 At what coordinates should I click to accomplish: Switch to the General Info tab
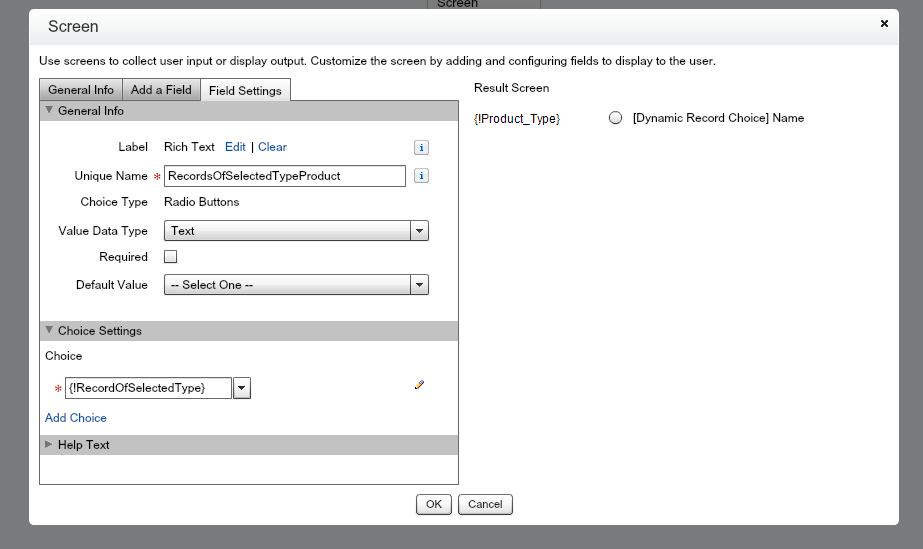tap(81, 90)
